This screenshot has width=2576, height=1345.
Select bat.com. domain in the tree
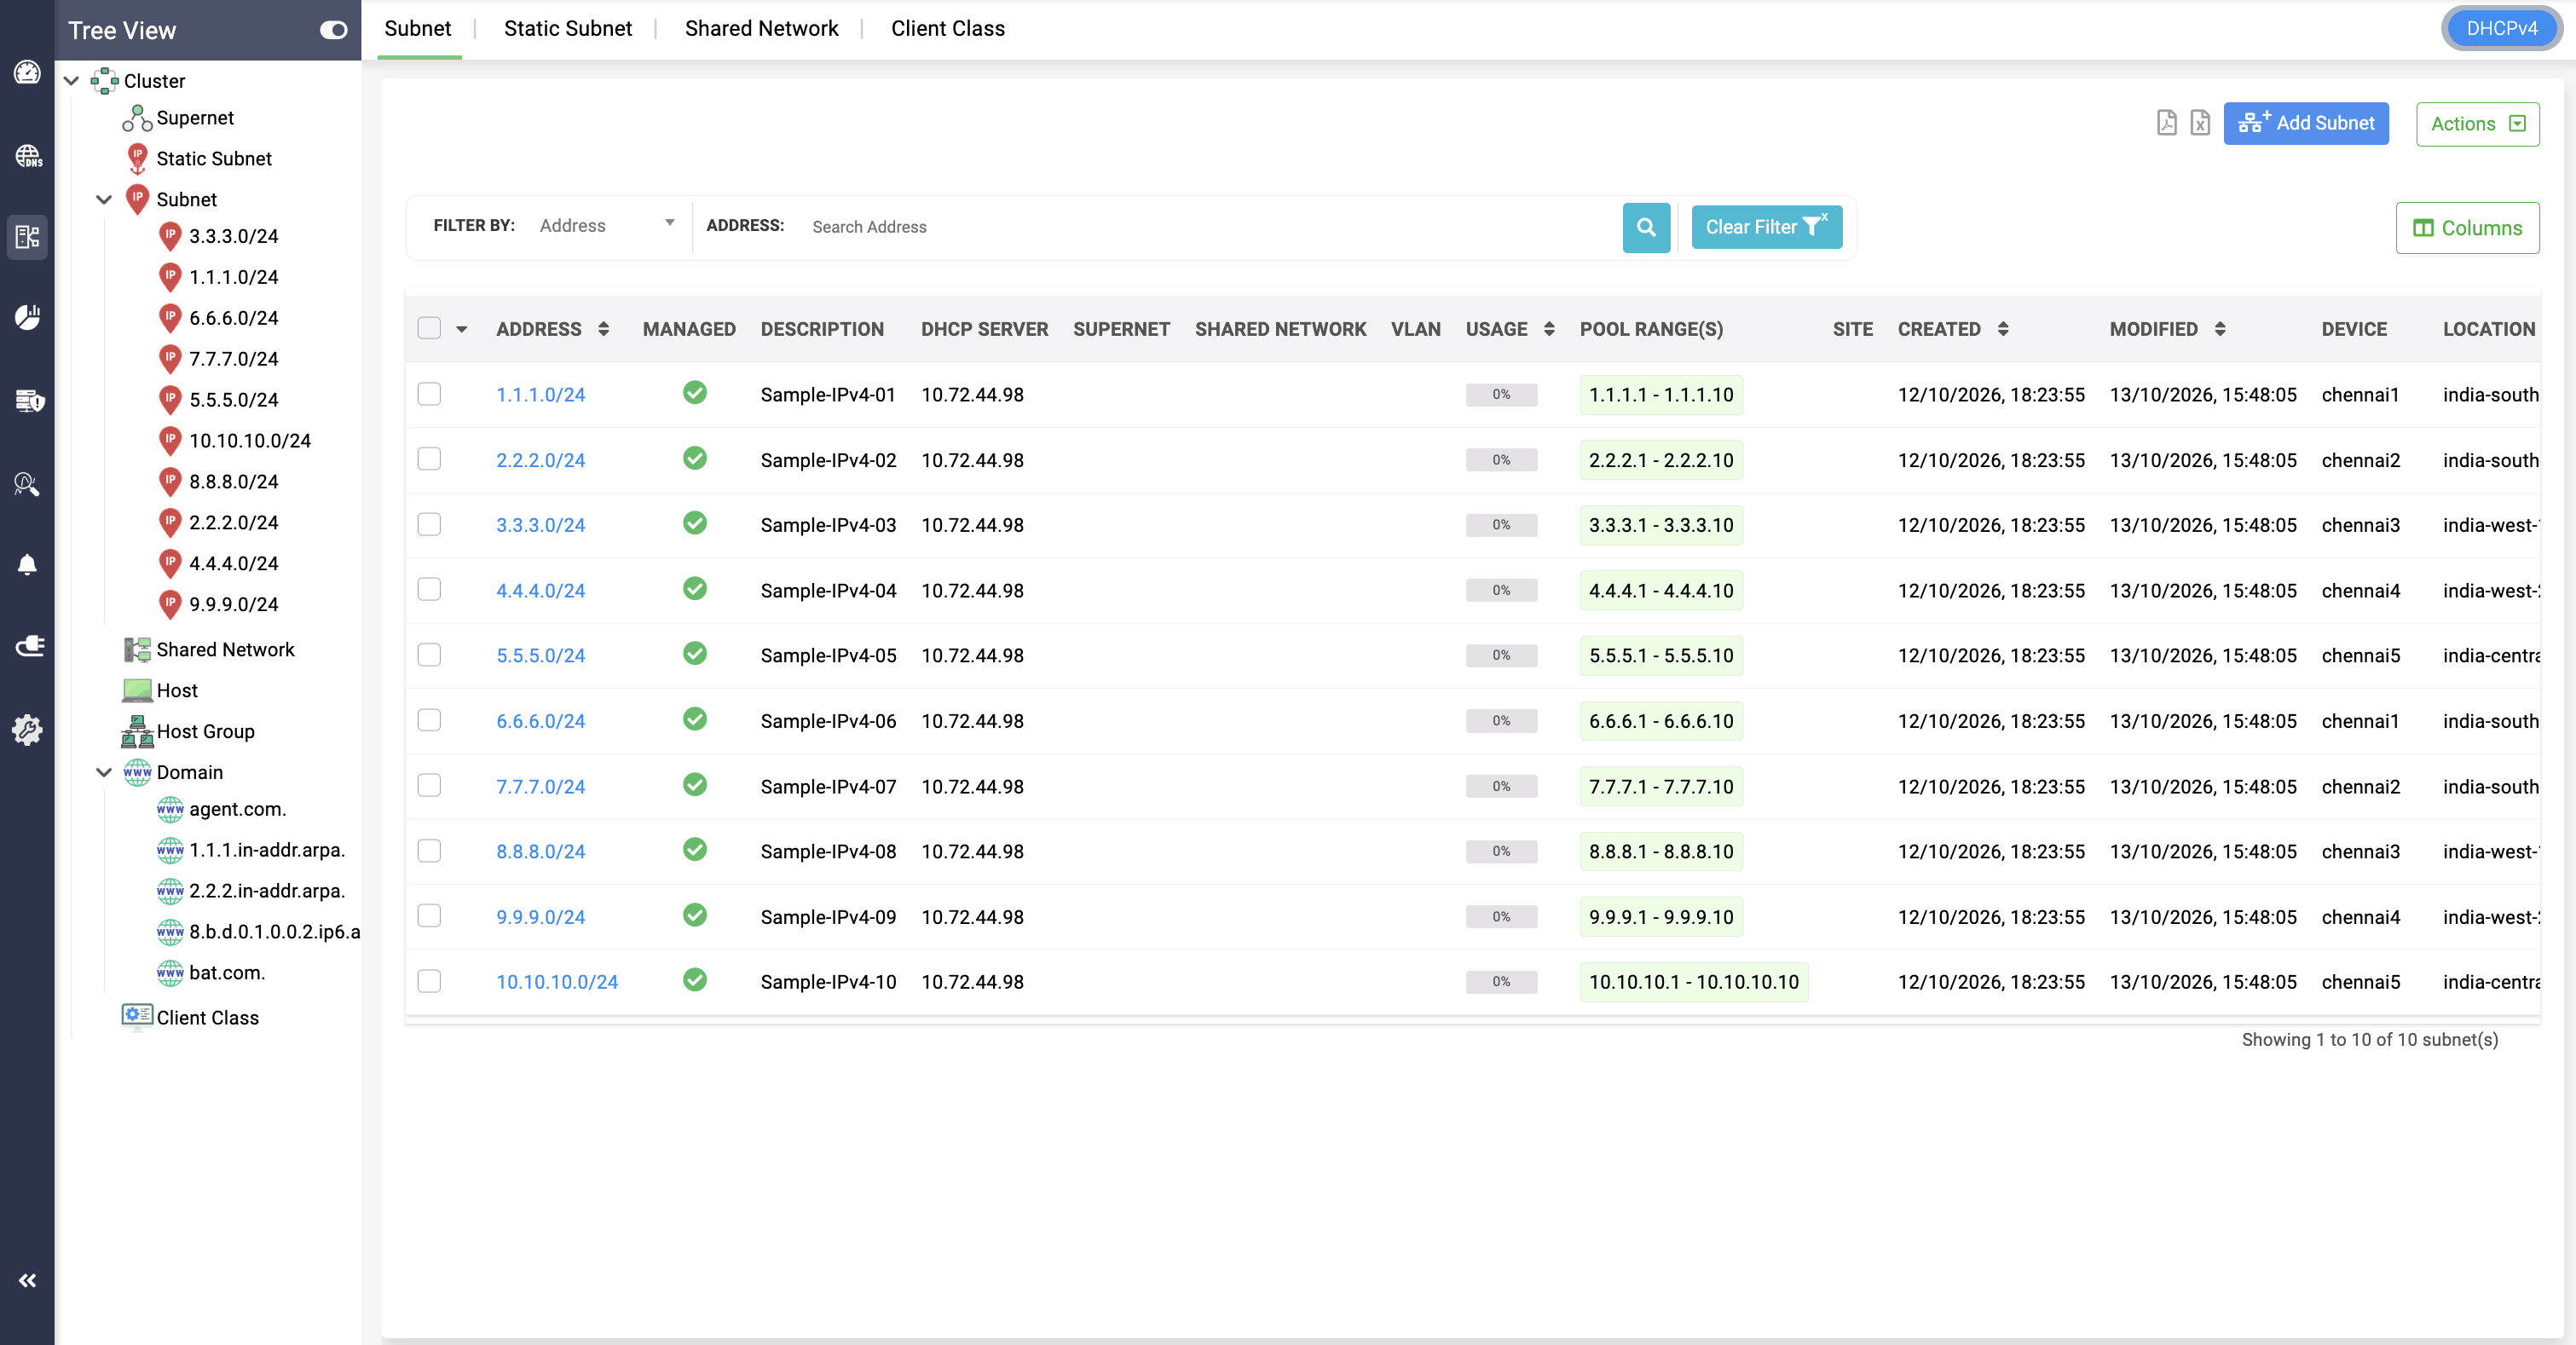click(x=227, y=972)
